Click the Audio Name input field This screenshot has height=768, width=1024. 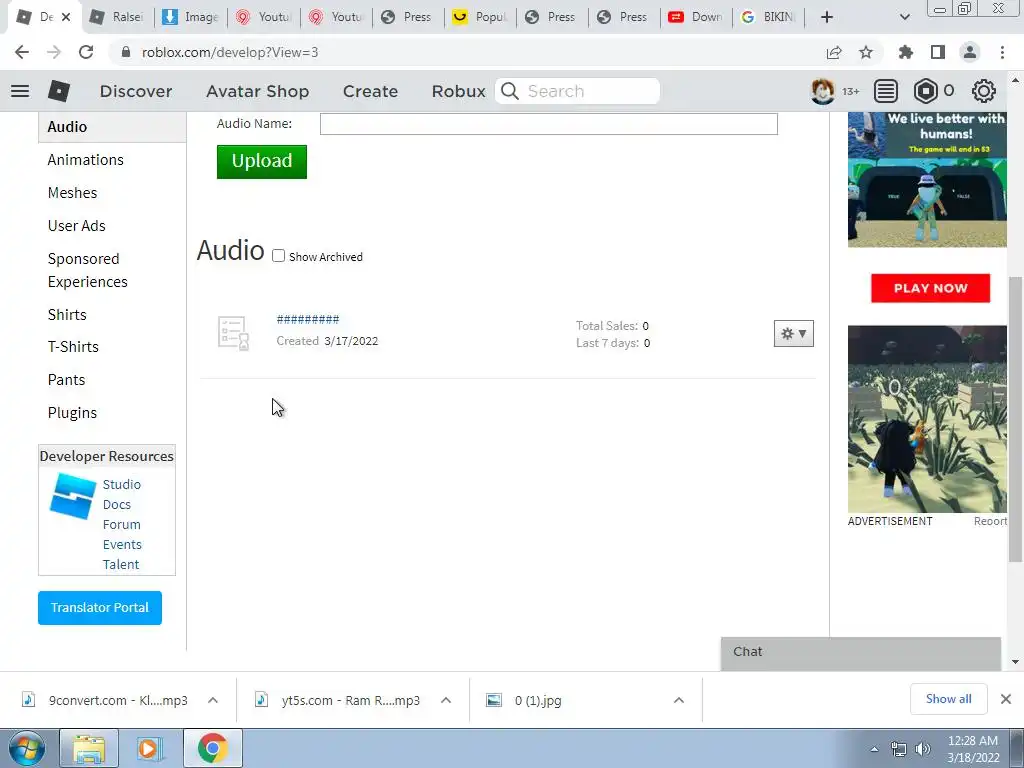(549, 124)
